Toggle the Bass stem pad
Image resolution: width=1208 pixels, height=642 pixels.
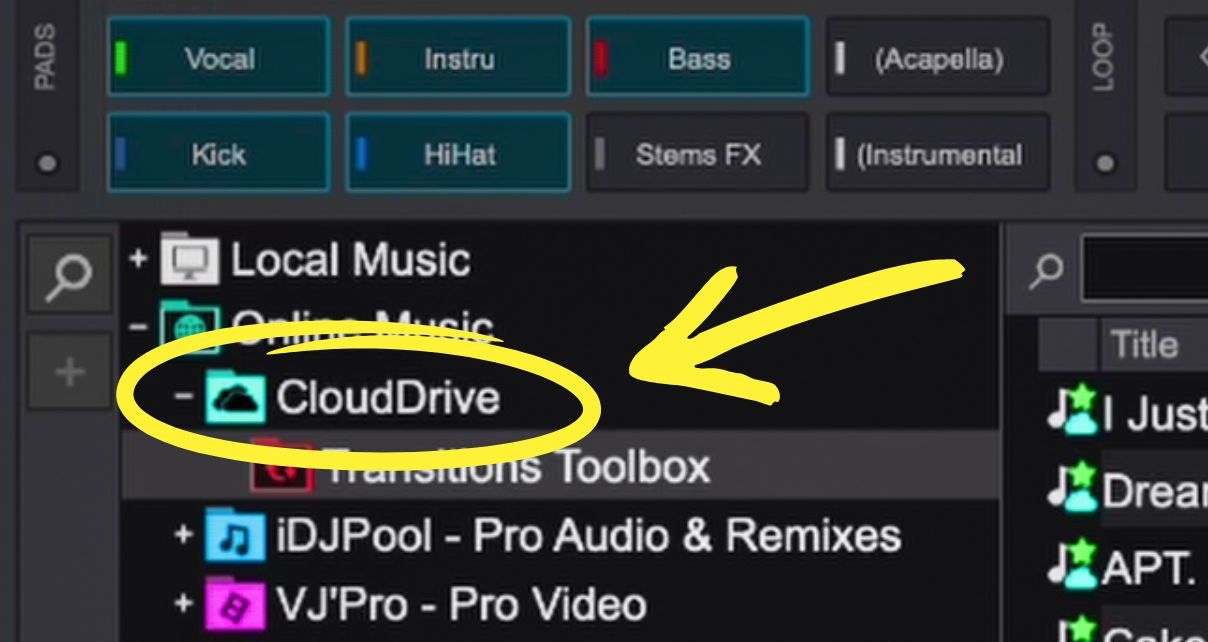click(697, 58)
